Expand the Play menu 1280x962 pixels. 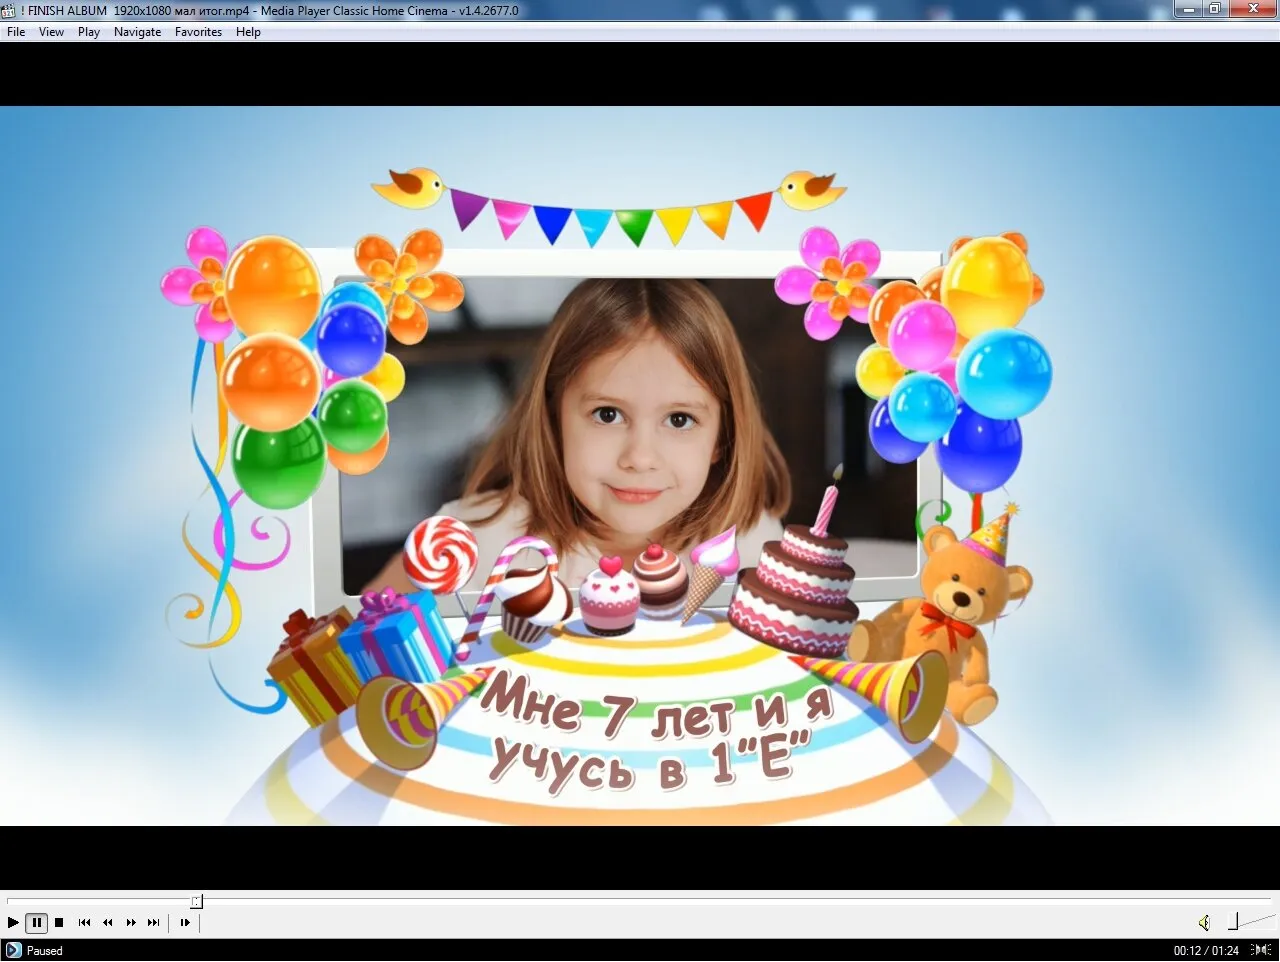(x=89, y=32)
